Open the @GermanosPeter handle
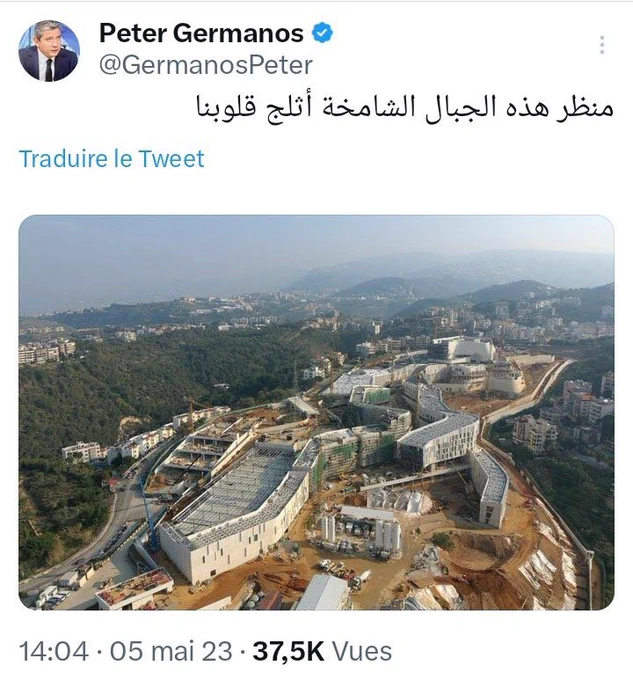The image size is (633, 680). click(x=206, y=65)
